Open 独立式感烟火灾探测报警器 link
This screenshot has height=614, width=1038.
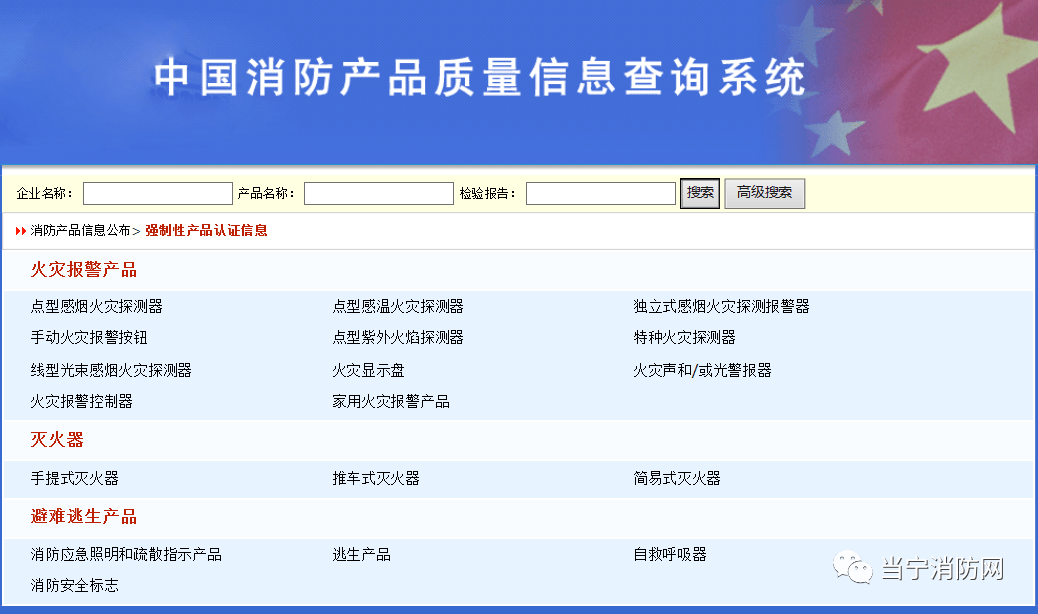(x=722, y=306)
